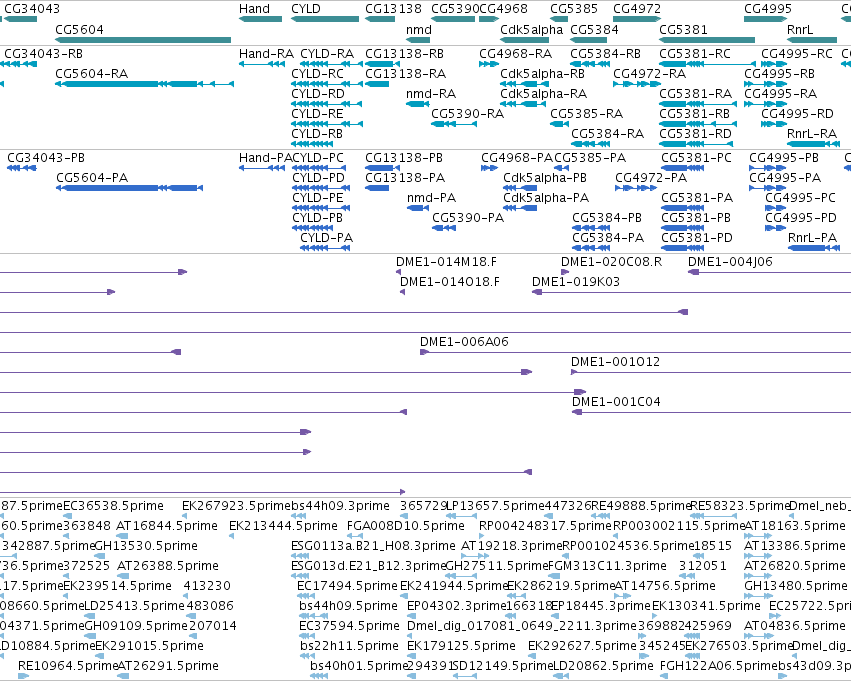Click the CG5604-RA transcript label
Screen dimensions: 851x681
(92, 73)
